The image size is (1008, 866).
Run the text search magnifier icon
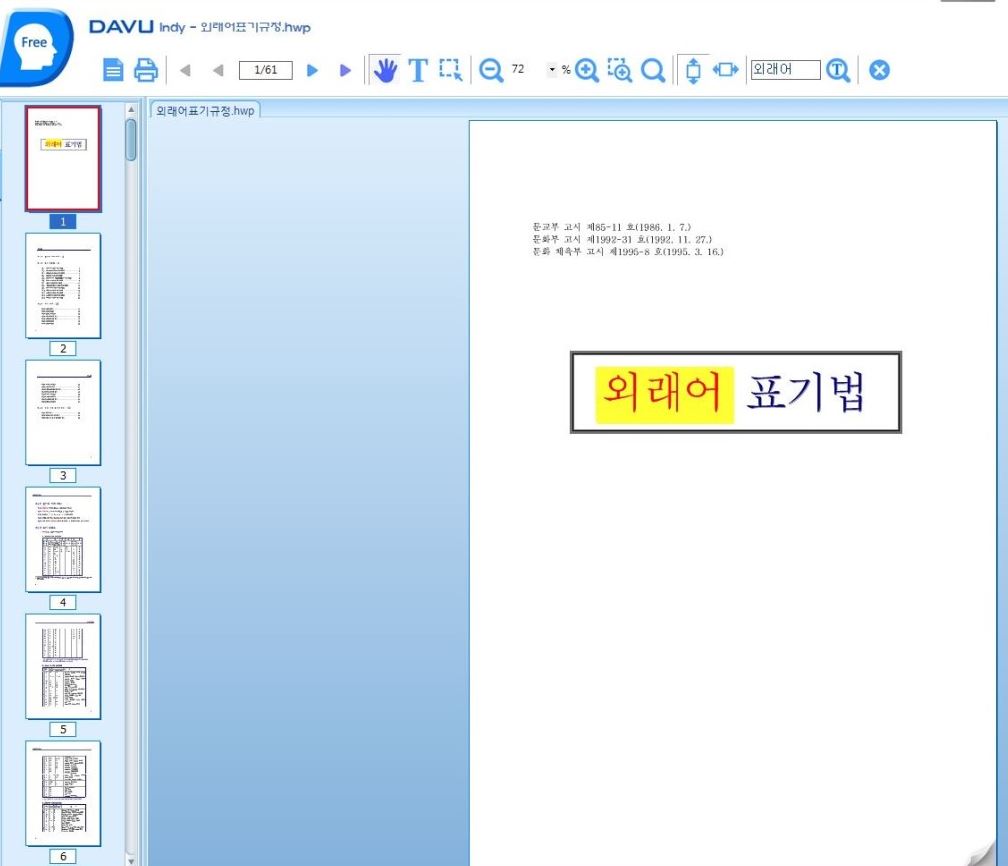[x=838, y=70]
